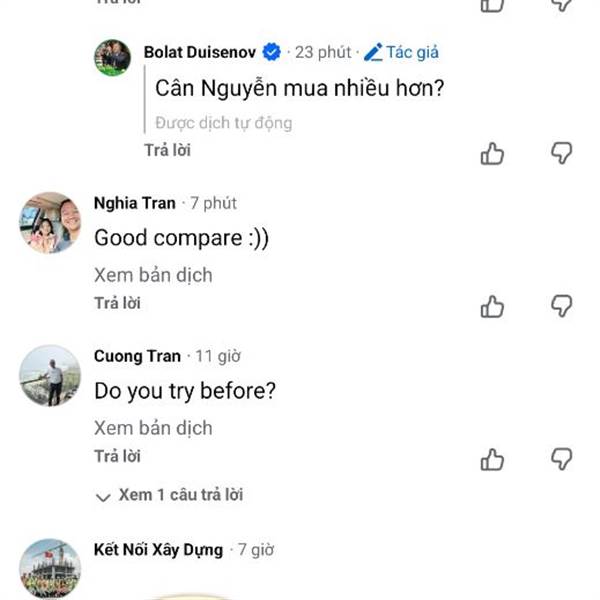Click the verified badge next to Bolat Duisenov
The width and height of the screenshot is (600, 600).
click(x=271, y=52)
